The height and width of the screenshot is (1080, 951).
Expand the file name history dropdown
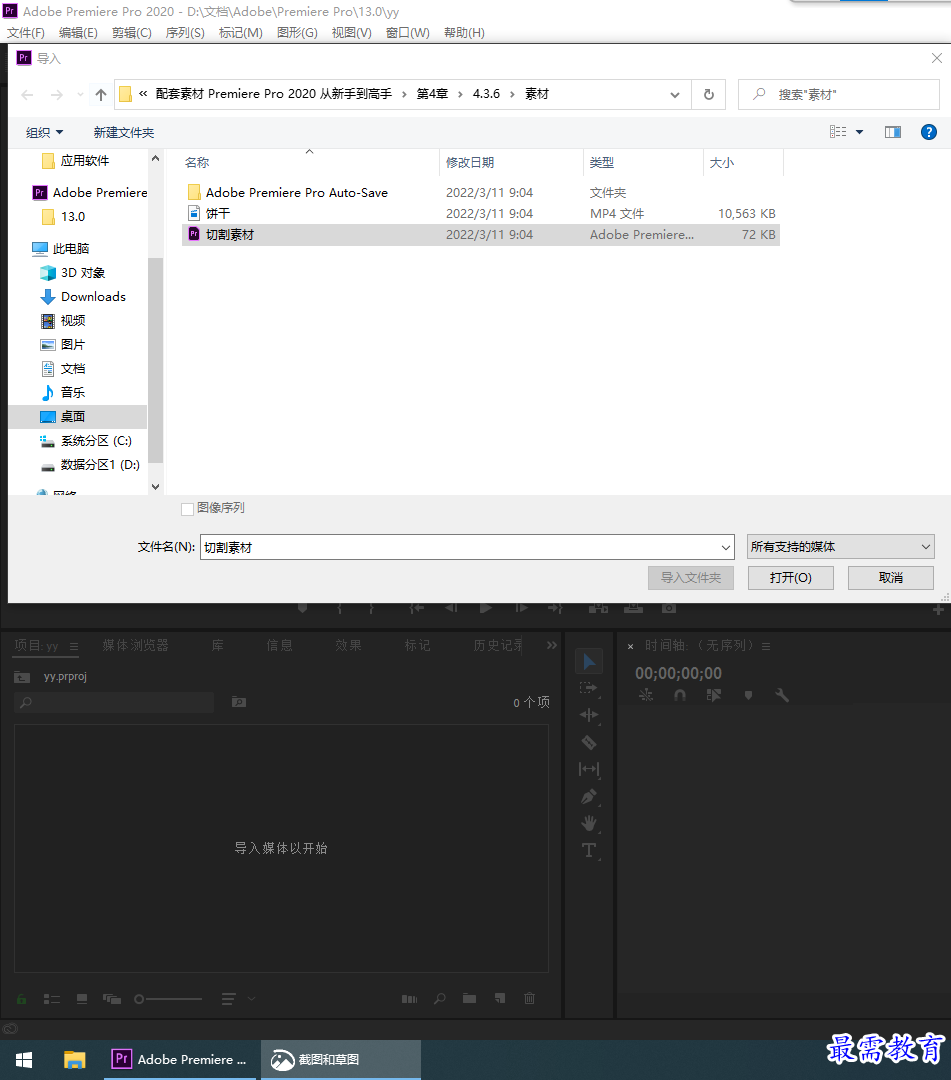tap(726, 548)
